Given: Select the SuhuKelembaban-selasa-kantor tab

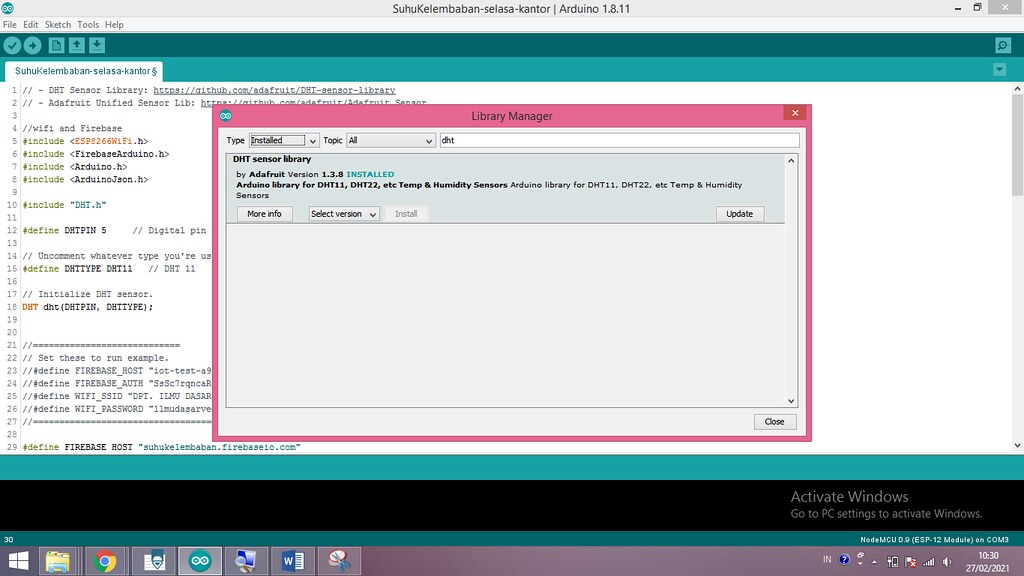Looking at the screenshot, I should (84, 71).
